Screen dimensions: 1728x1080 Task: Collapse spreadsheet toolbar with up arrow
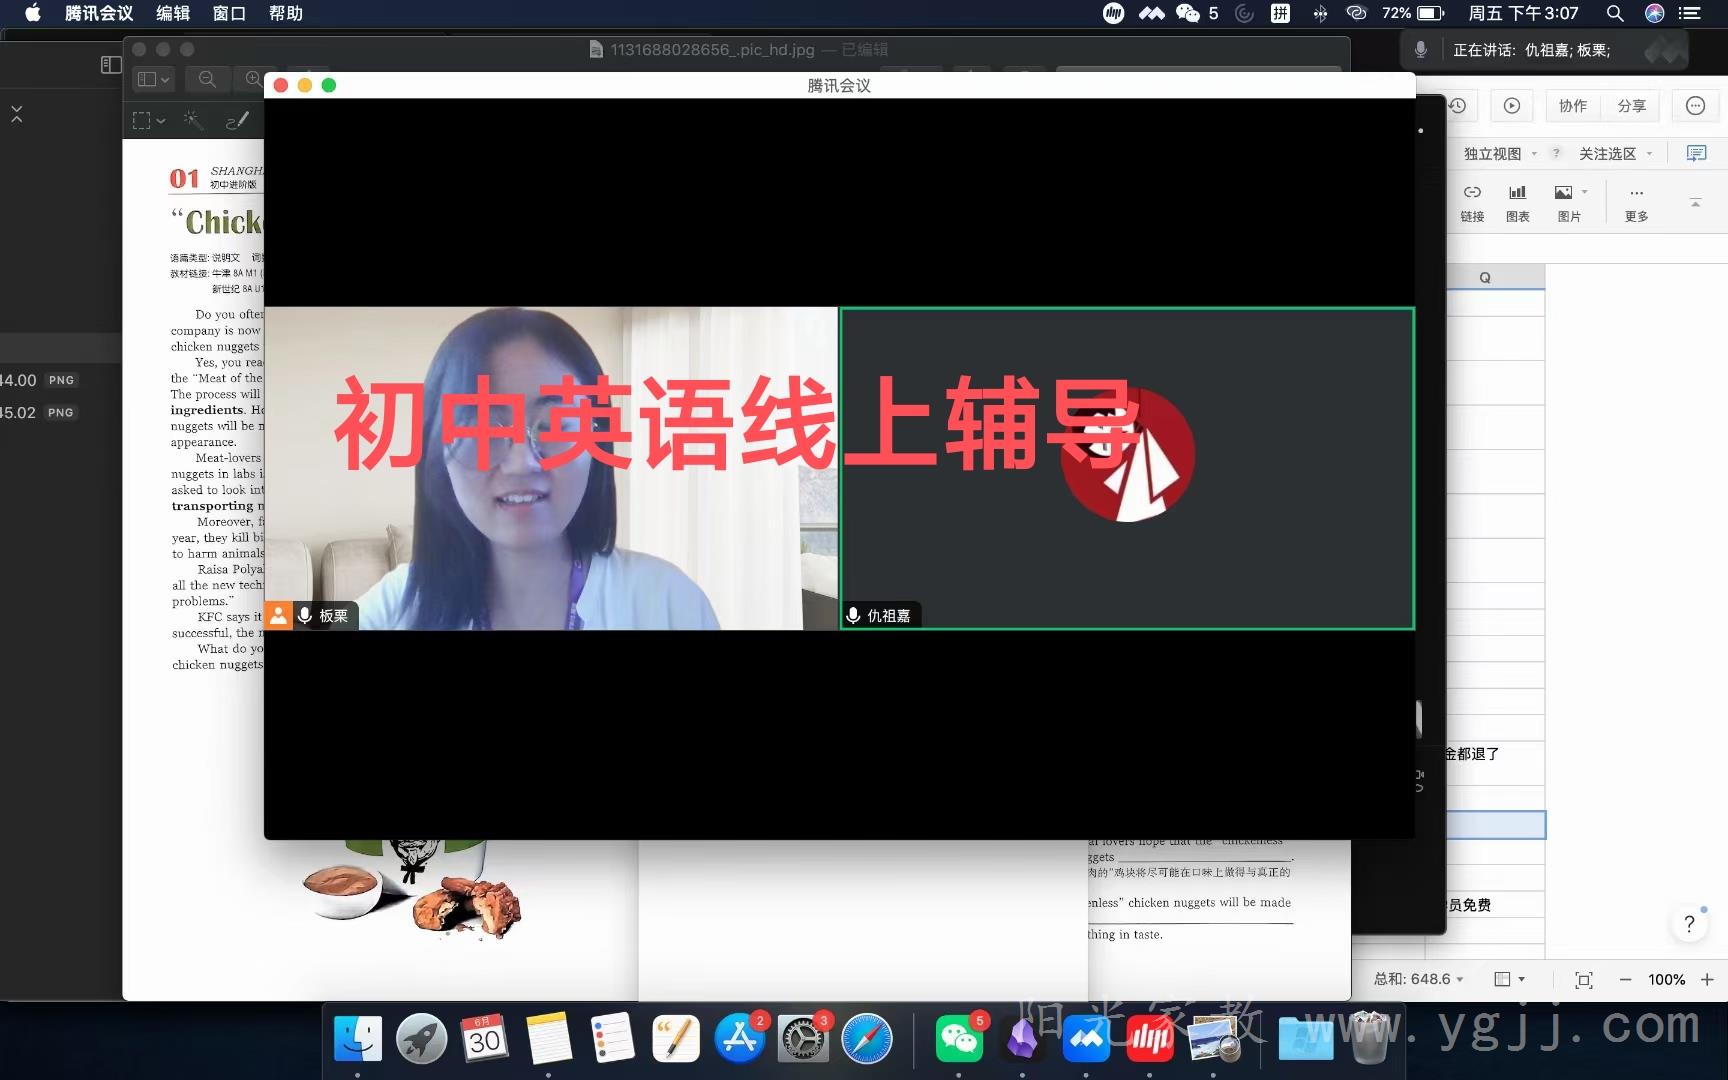[x=1695, y=203]
